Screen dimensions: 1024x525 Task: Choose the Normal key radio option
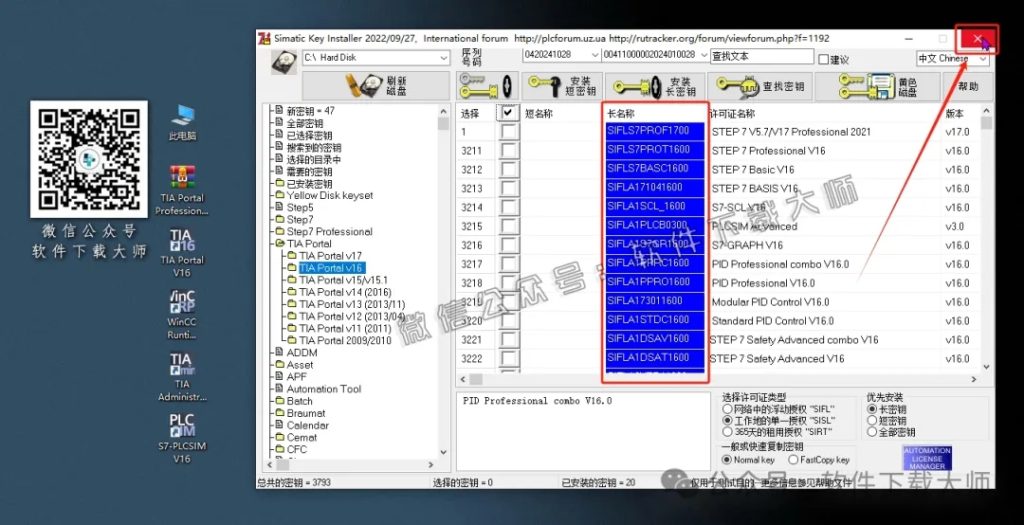pyautogui.click(x=726, y=460)
